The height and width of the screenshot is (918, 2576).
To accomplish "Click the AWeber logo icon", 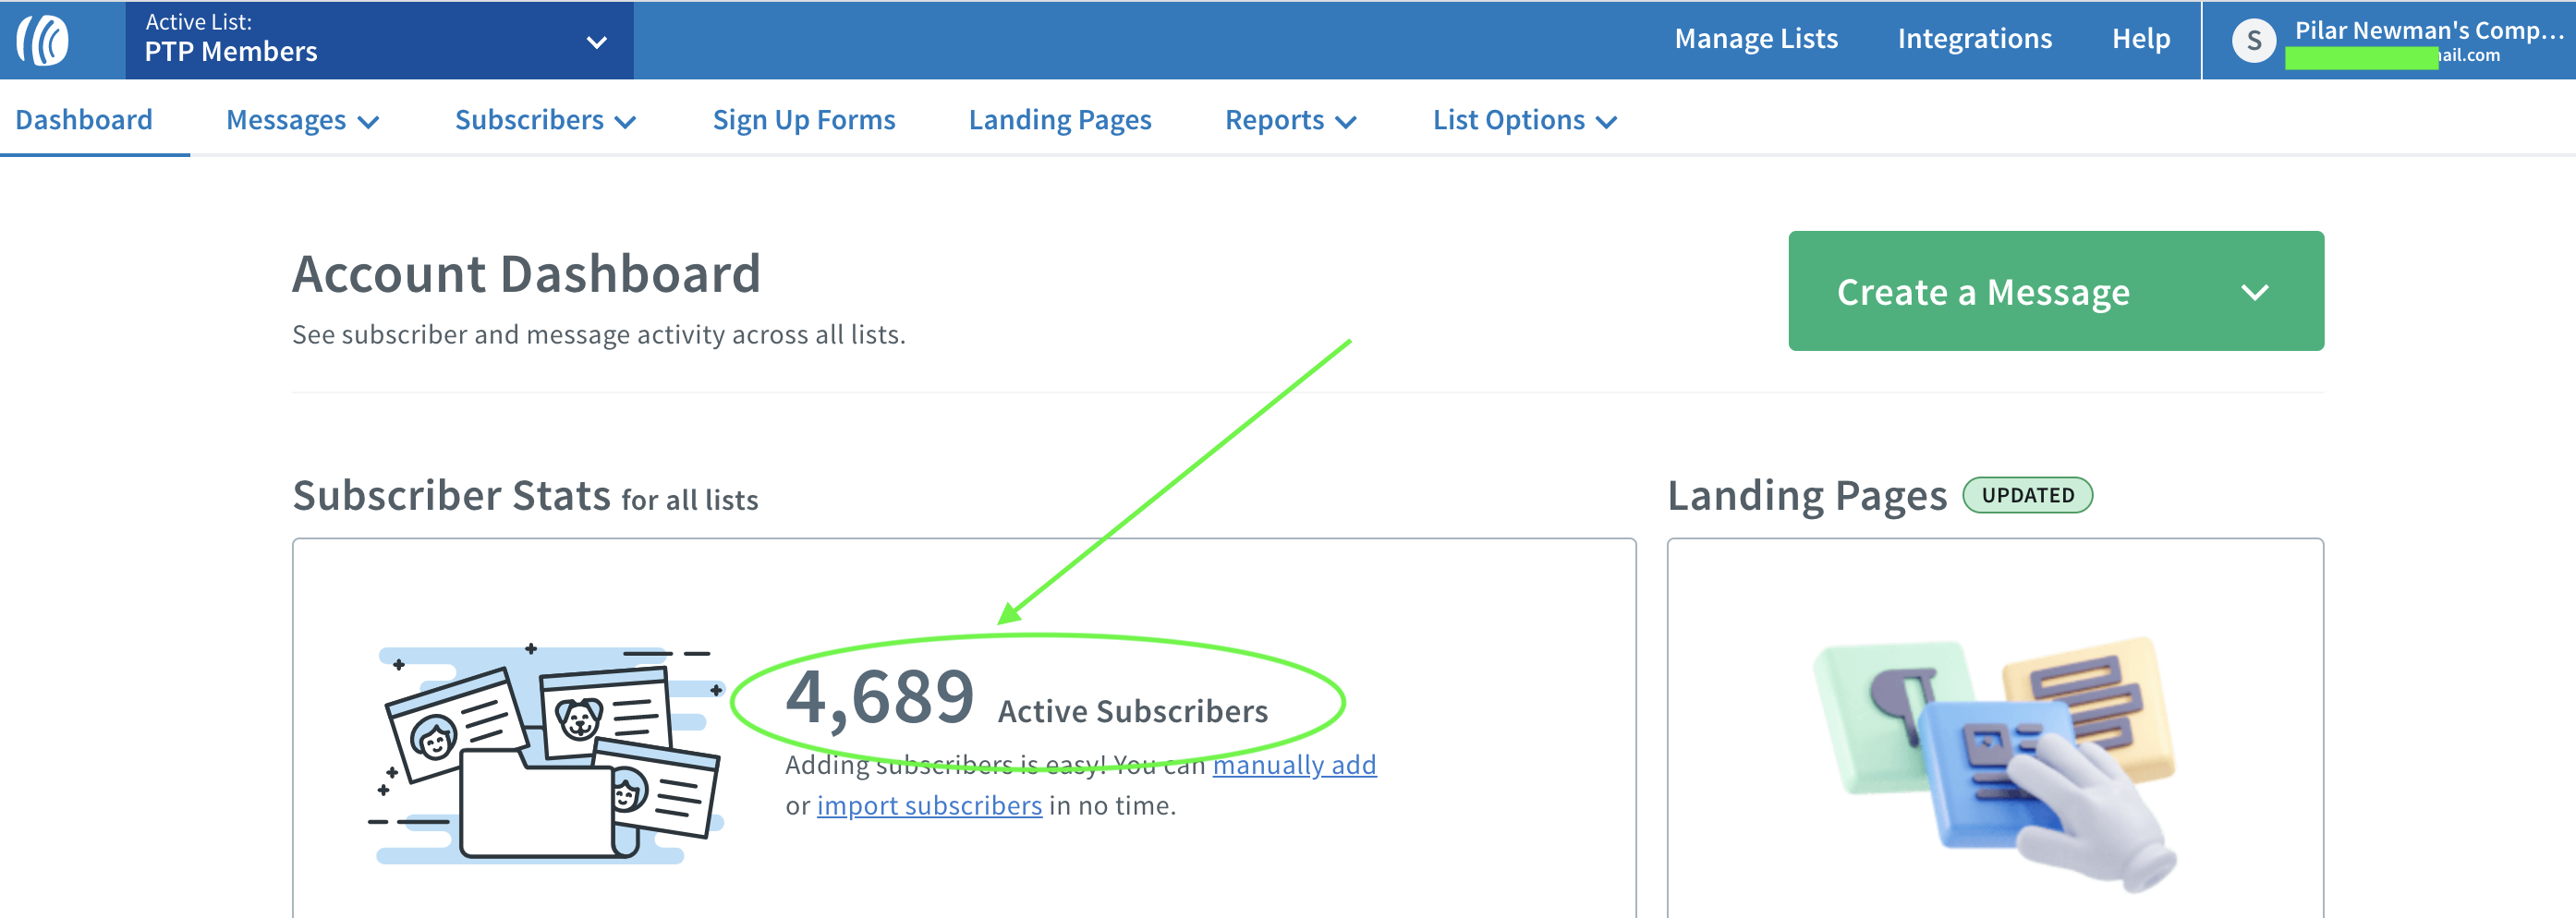I will coord(43,41).
